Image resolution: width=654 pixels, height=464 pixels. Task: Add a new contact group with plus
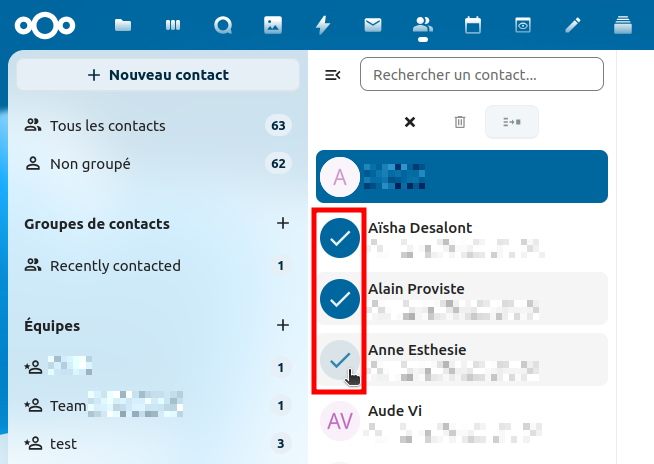[x=283, y=224]
